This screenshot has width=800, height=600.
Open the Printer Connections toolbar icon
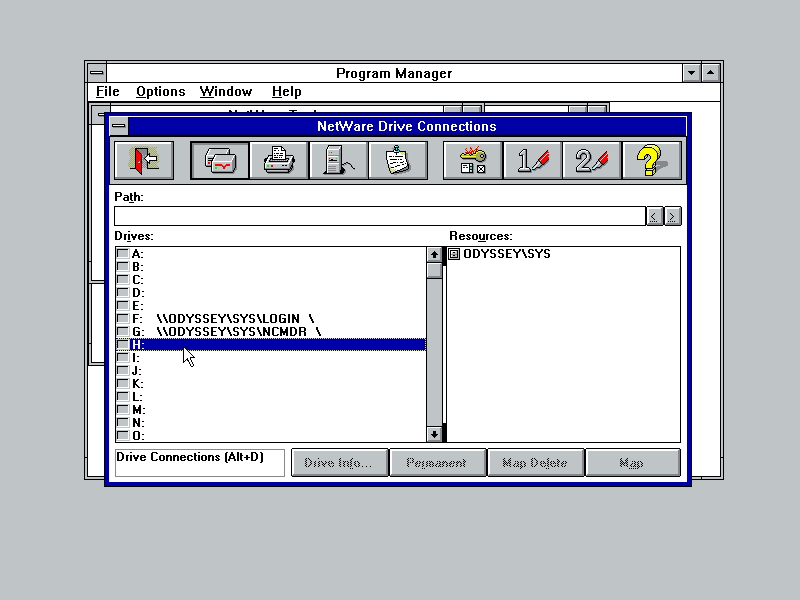tap(279, 161)
